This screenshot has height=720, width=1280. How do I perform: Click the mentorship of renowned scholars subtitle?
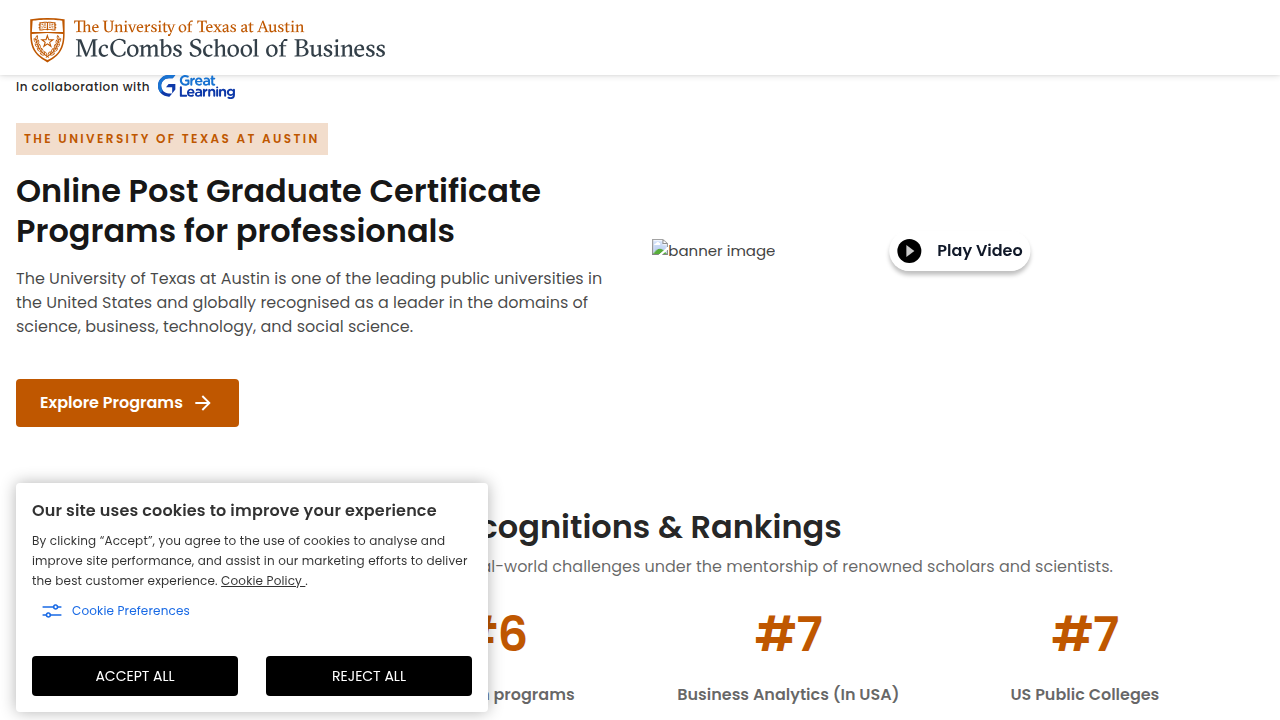(800, 567)
